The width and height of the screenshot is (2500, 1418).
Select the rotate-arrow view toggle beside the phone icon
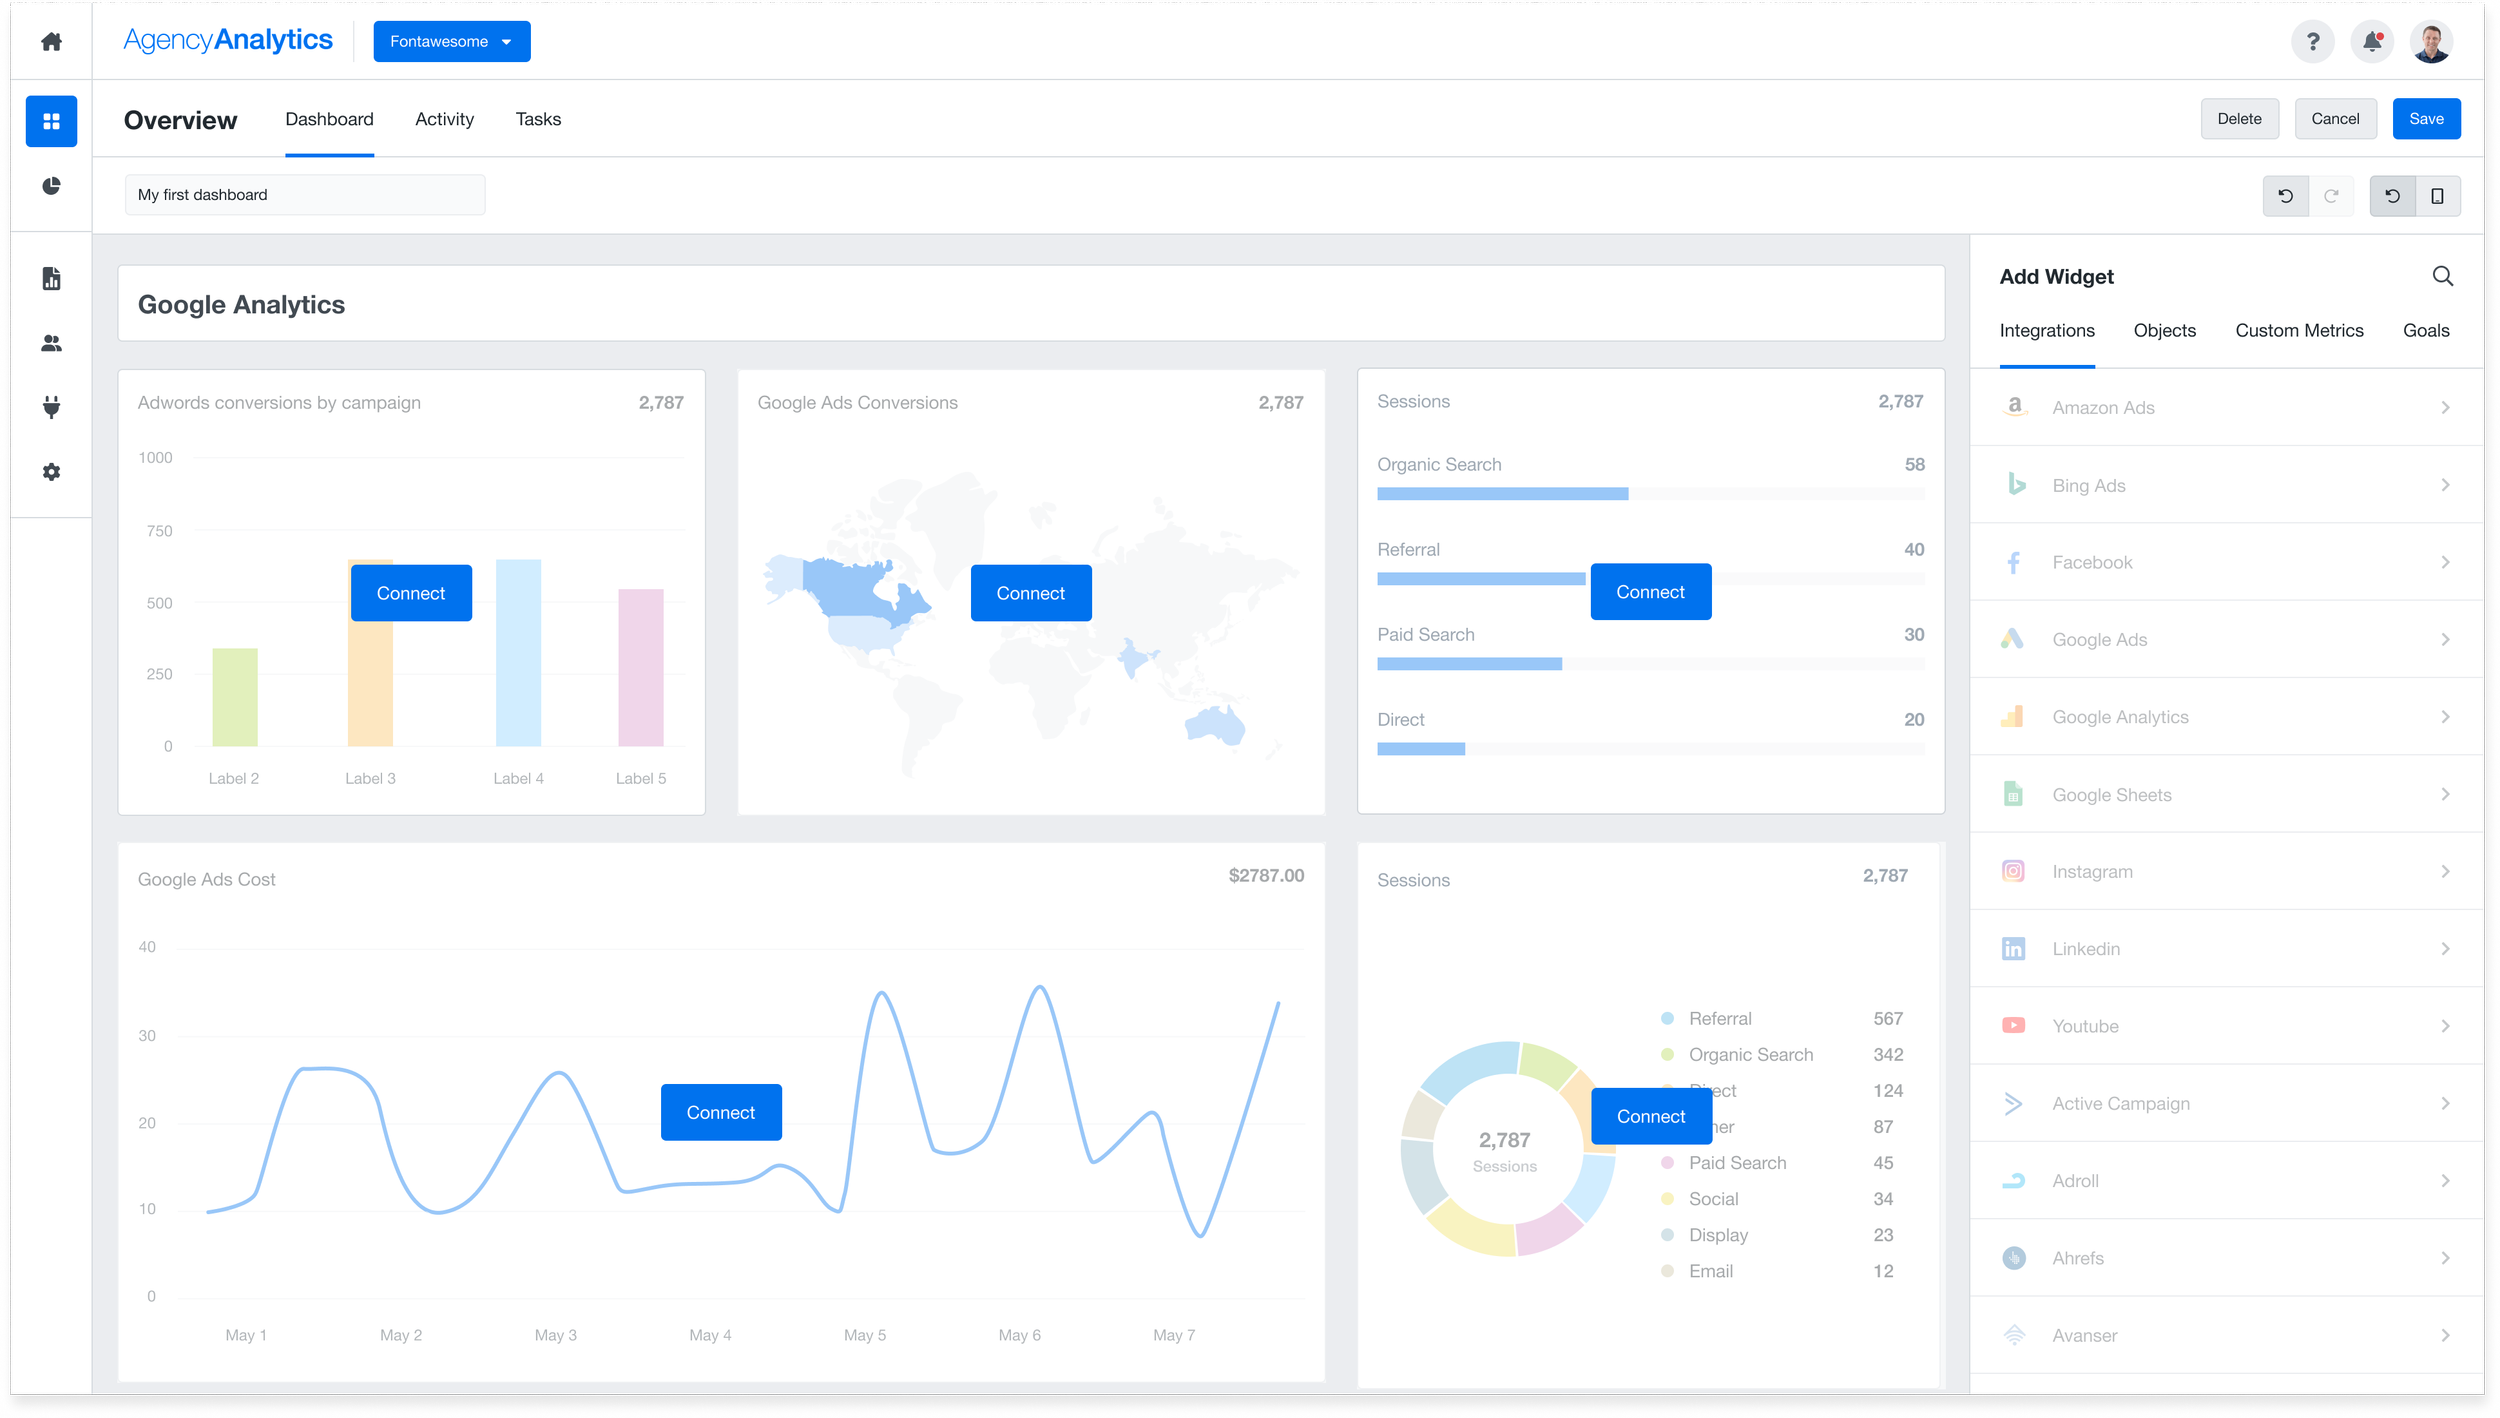point(2393,196)
